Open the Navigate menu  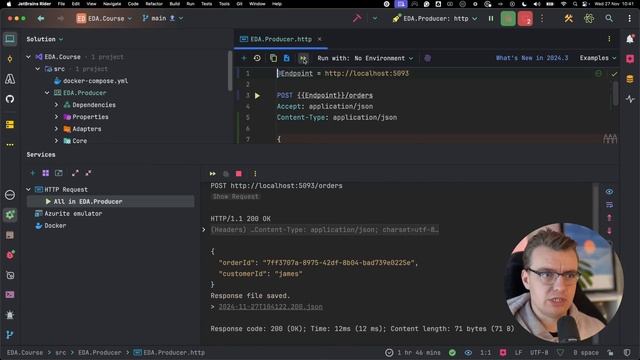tap(112, 4)
